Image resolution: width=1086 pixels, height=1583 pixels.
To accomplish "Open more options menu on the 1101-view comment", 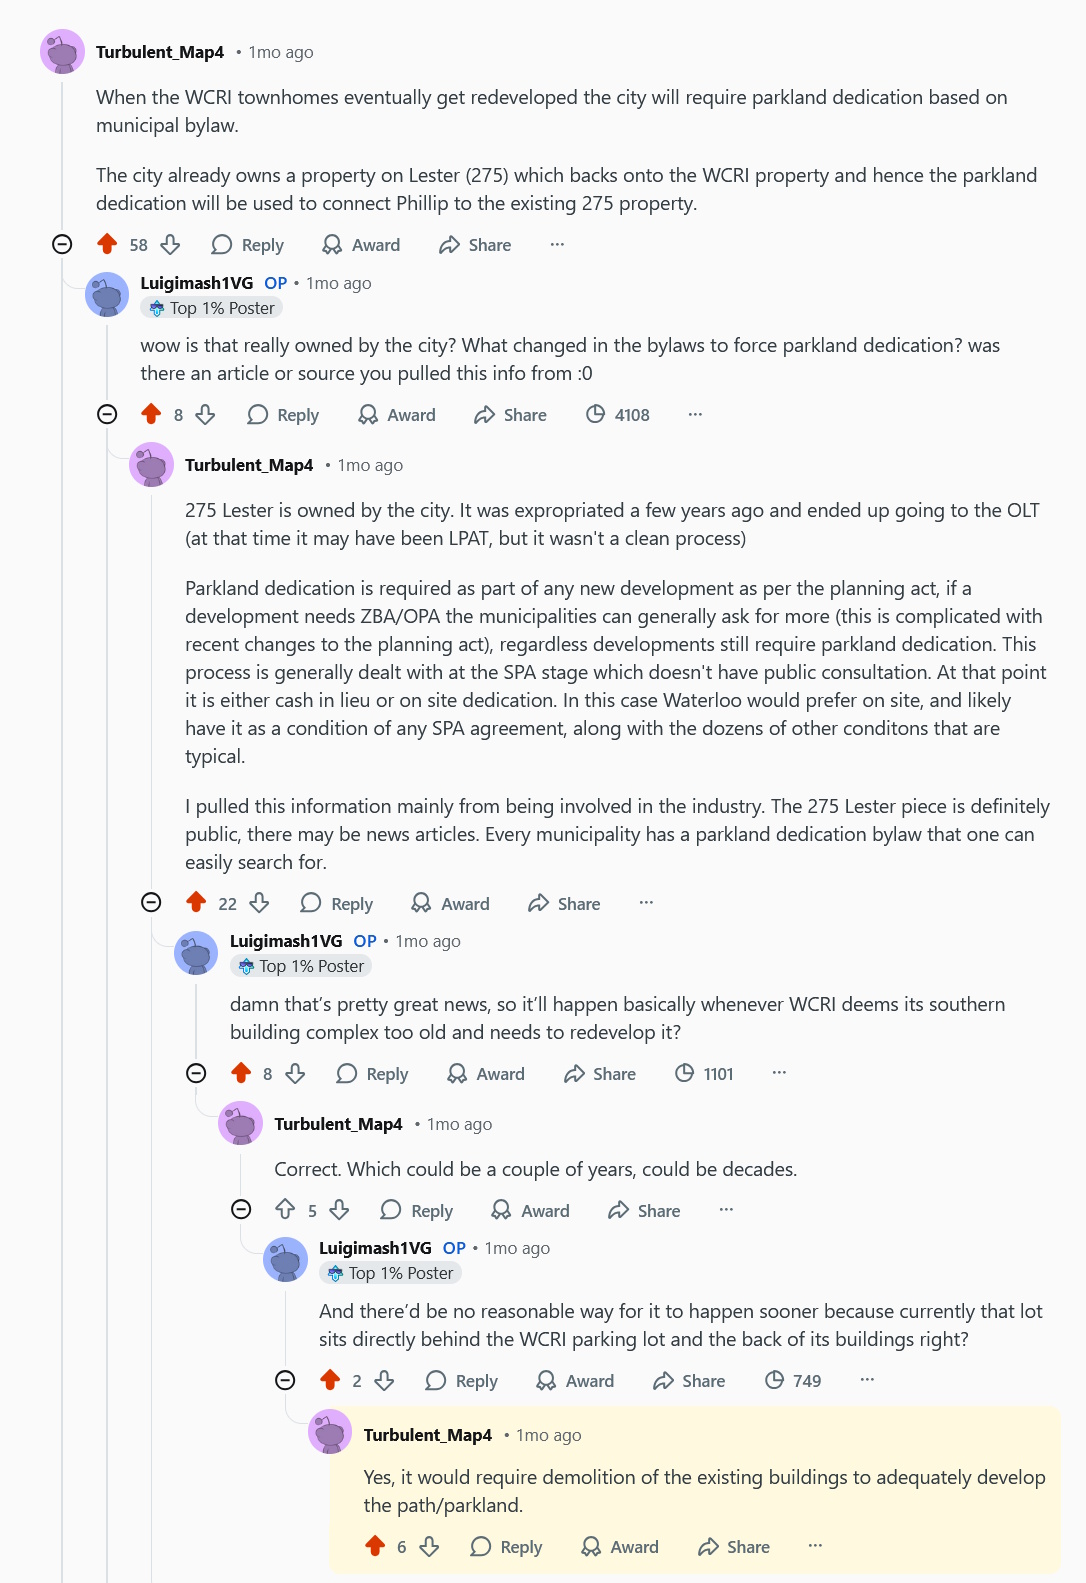I will pyautogui.click(x=778, y=1072).
